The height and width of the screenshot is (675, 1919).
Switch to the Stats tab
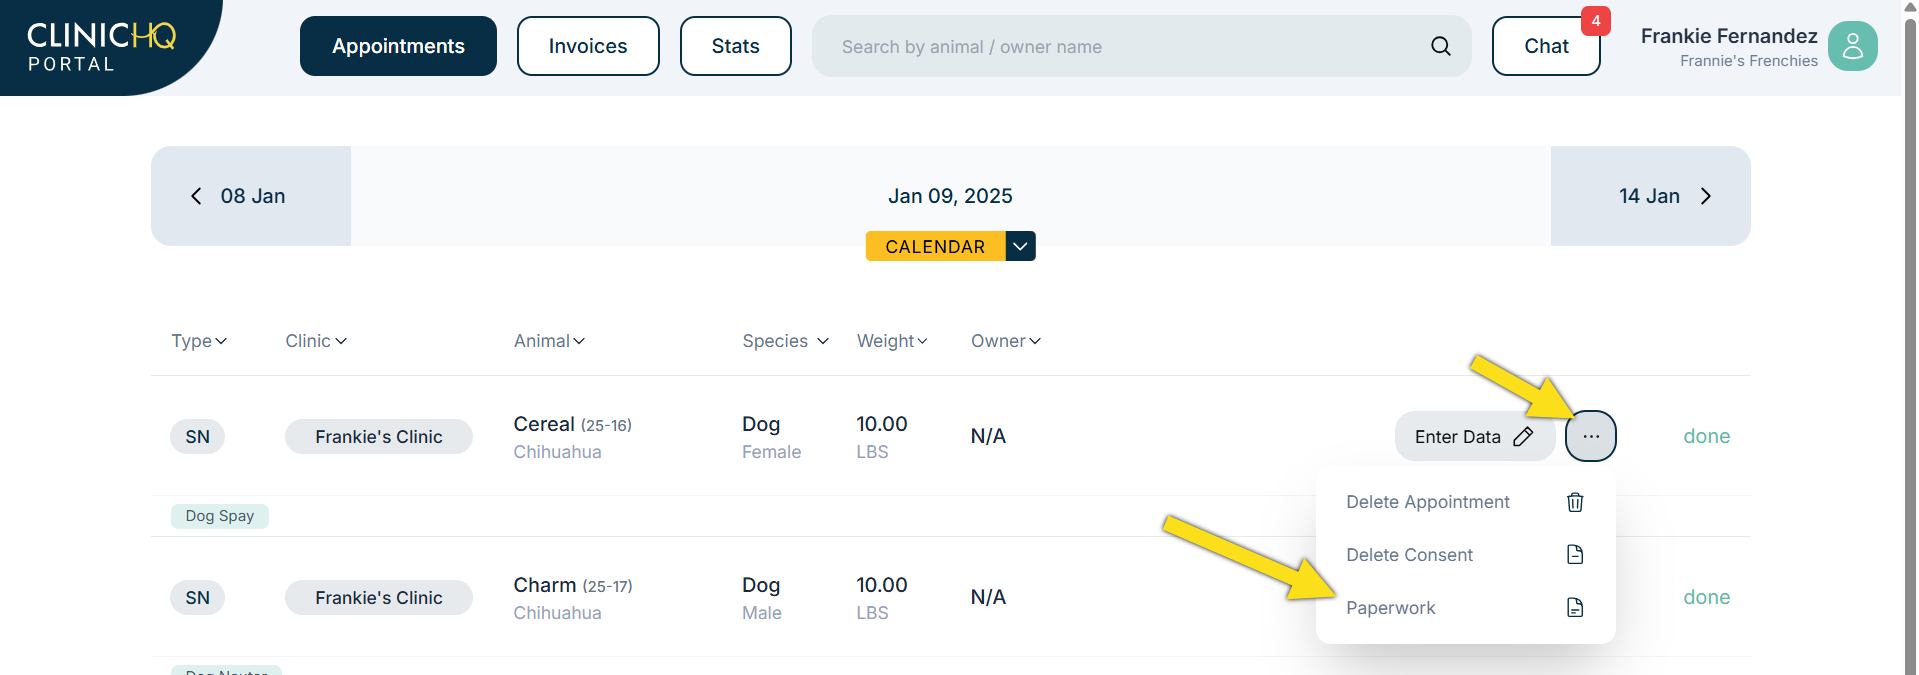735,46
